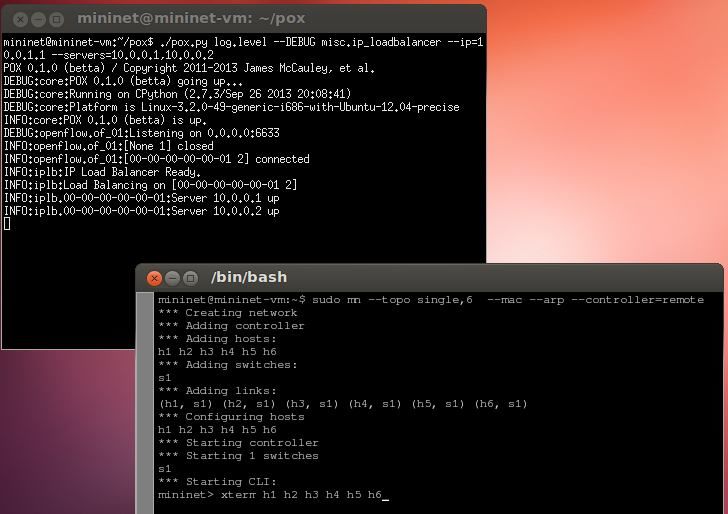Click the '*** Starting CLI:' line
728x514 pixels.
point(217,481)
